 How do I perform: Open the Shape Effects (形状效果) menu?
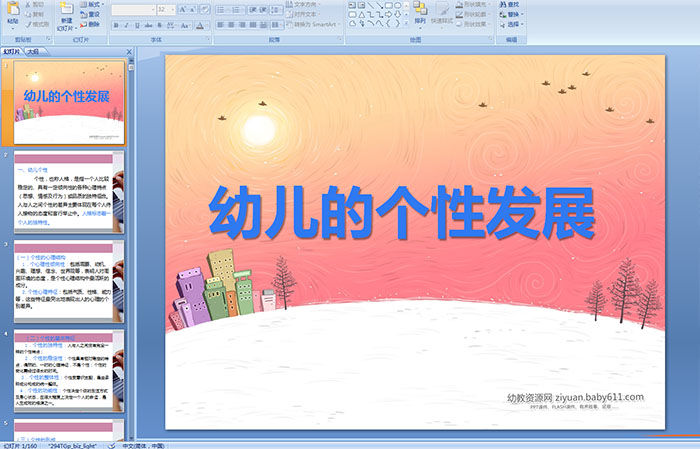click(x=474, y=24)
